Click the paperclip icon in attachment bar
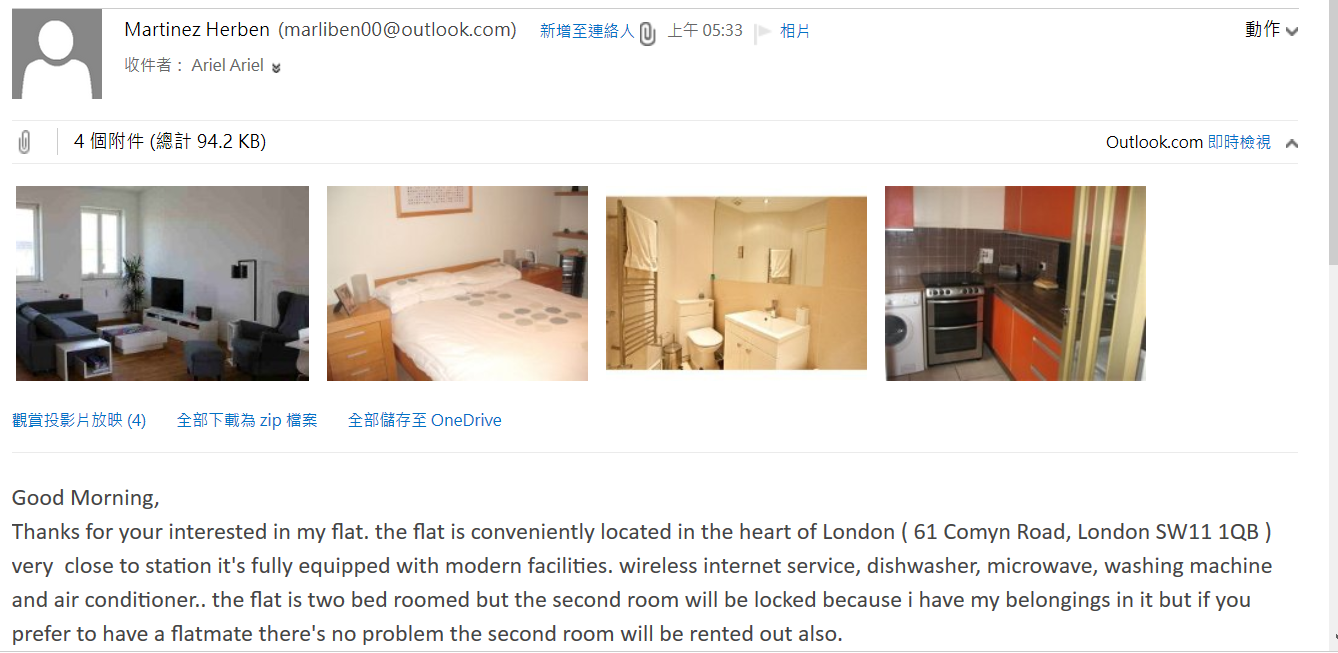1338x653 pixels. point(24,142)
